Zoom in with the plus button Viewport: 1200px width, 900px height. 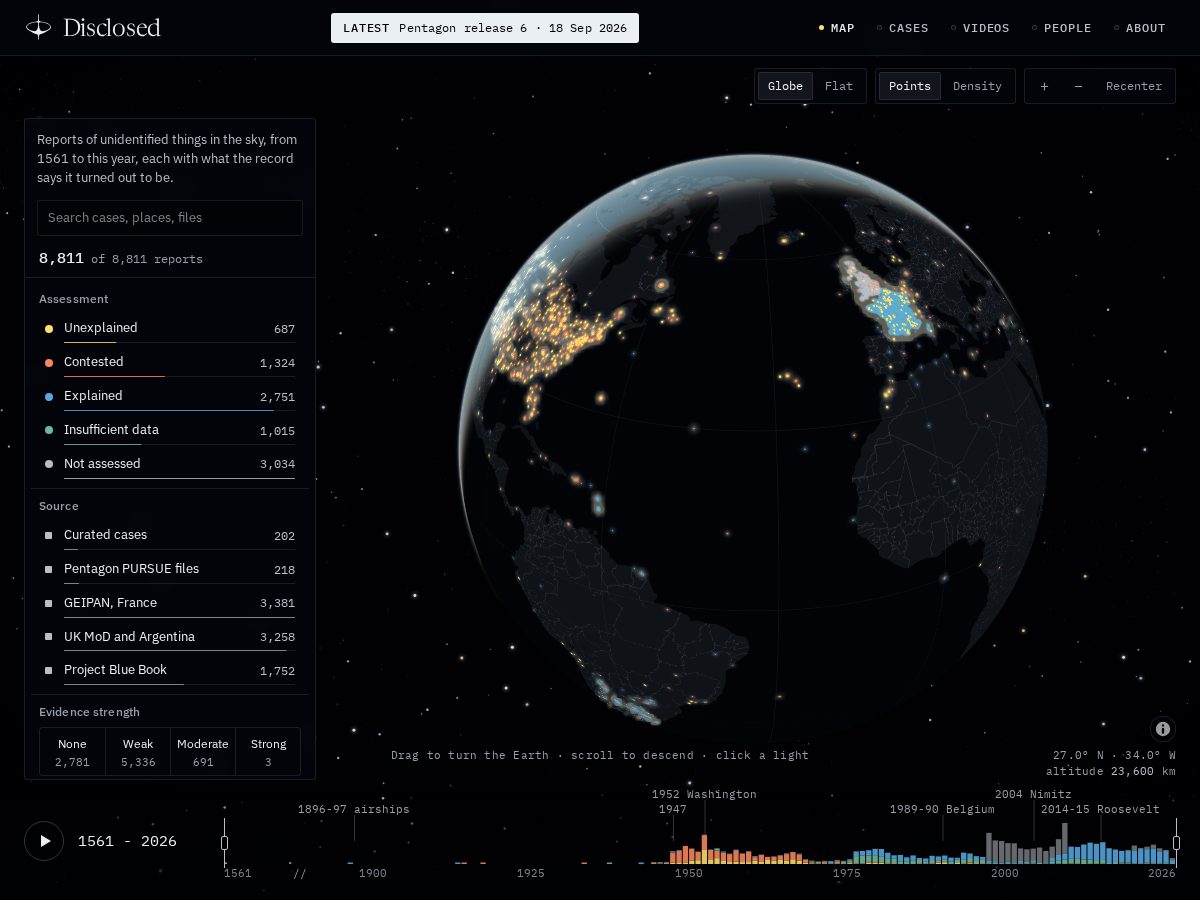1044,86
